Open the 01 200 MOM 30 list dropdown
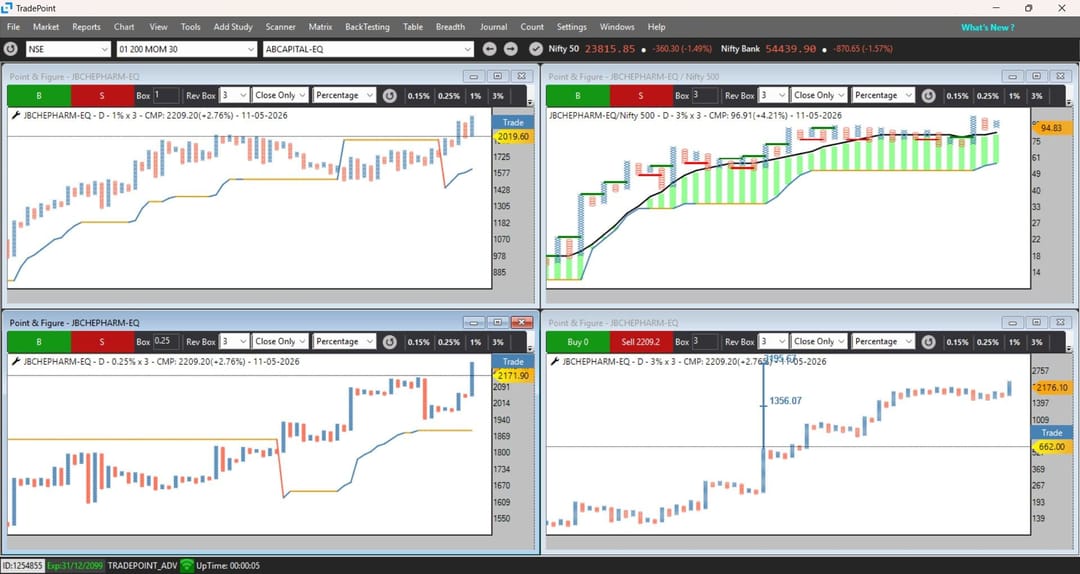 (x=251, y=49)
